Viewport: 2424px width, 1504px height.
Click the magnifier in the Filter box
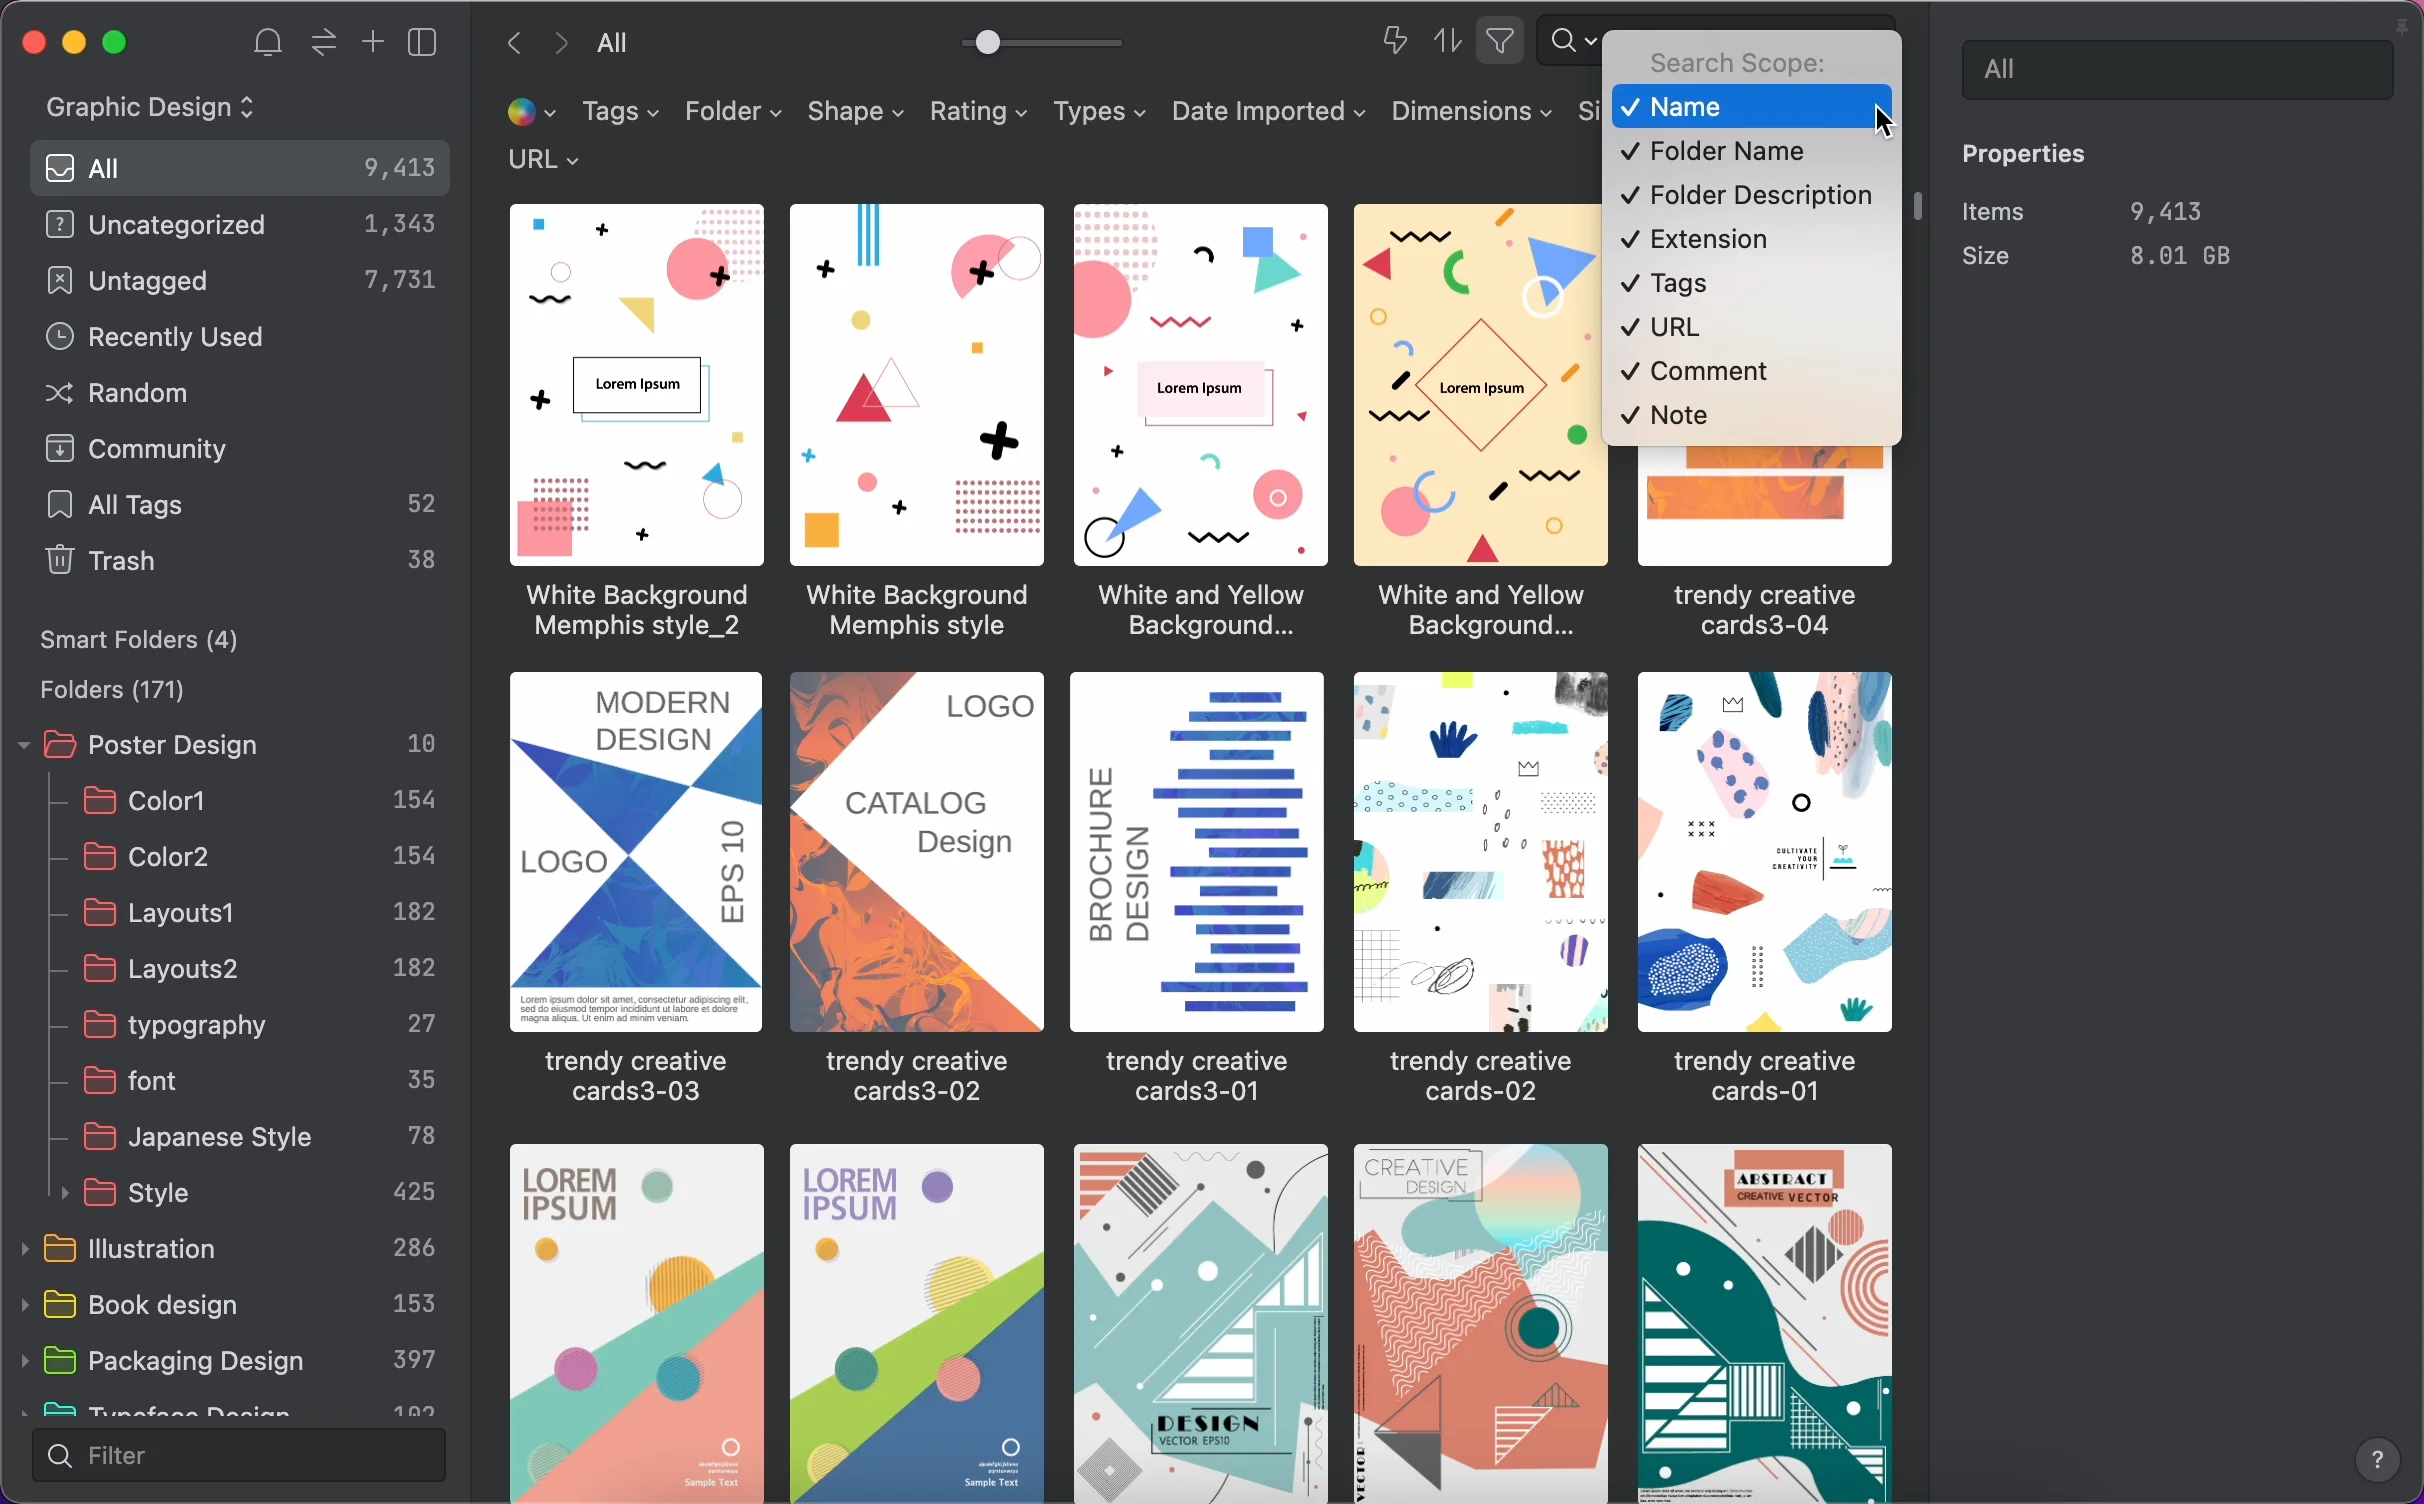tap(59, 1456)
